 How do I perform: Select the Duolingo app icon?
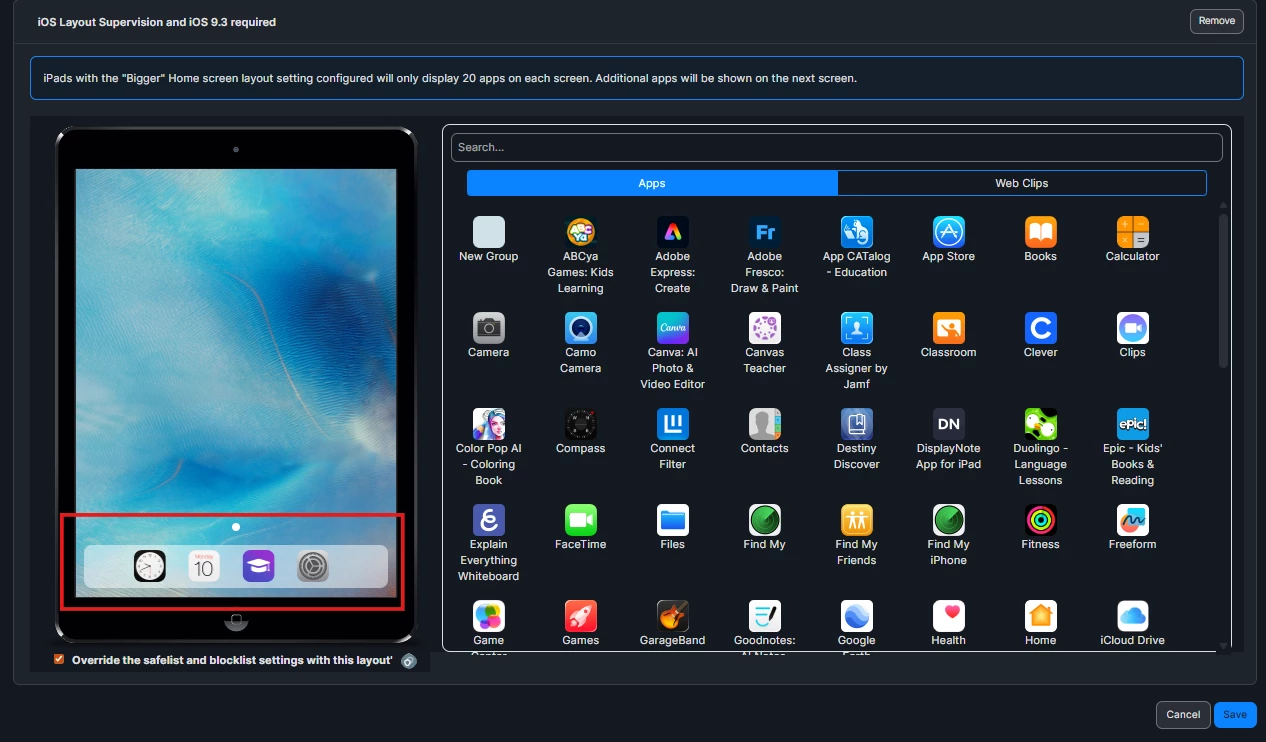point(1040,424)
